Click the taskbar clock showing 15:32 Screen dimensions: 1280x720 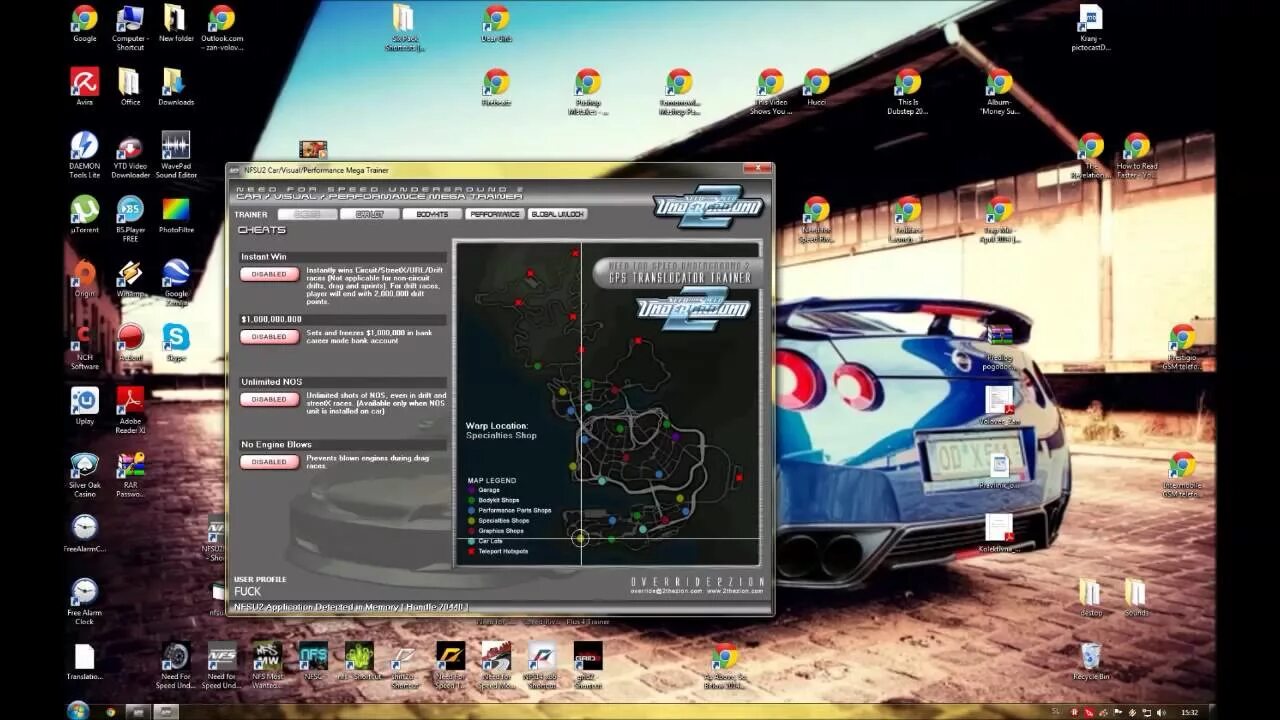click(x=1189, y=712)
